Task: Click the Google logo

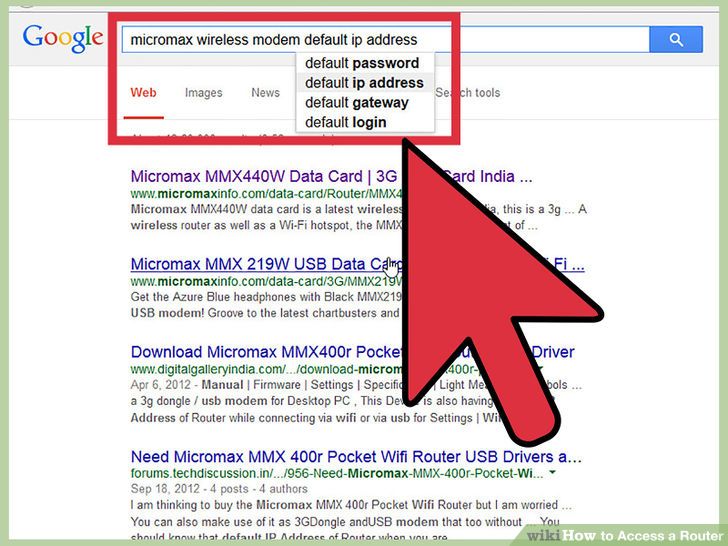Action: click(63, 39)
